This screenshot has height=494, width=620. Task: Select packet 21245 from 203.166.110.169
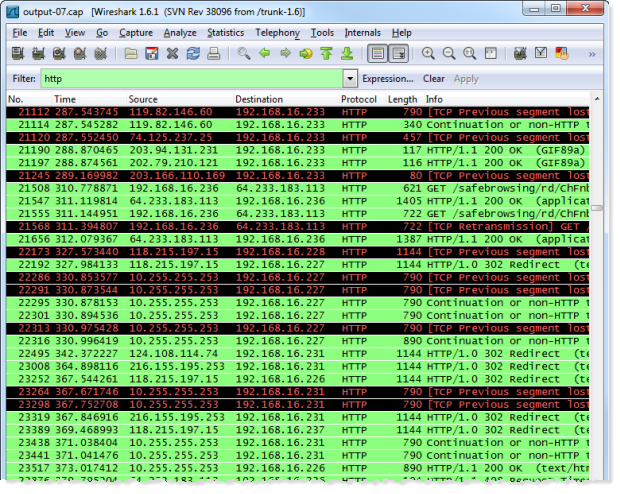click(298, 176)
